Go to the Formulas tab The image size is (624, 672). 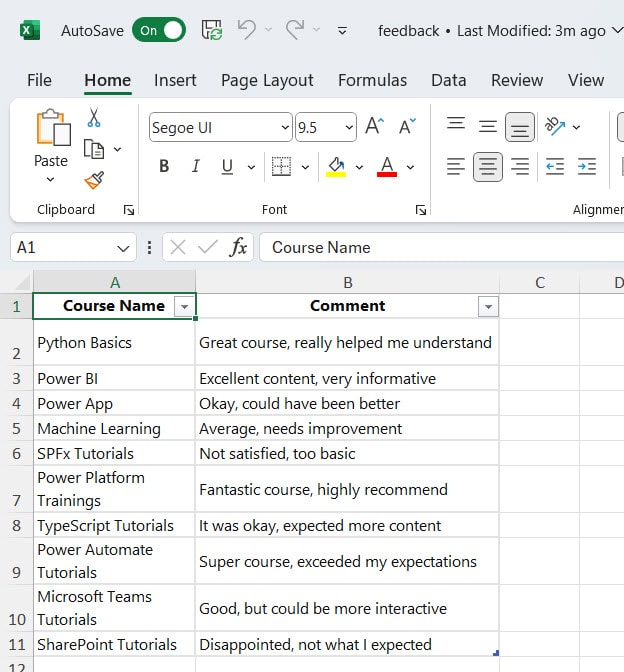[372, 80]
